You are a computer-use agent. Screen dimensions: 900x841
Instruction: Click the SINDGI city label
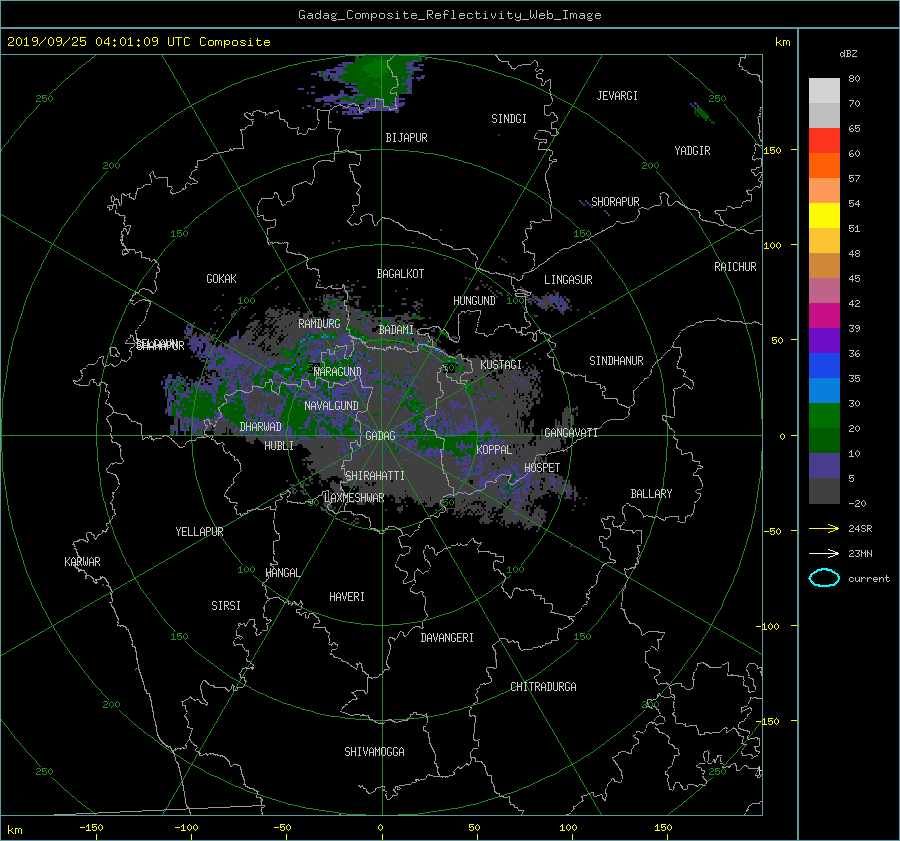click(509, 119)
